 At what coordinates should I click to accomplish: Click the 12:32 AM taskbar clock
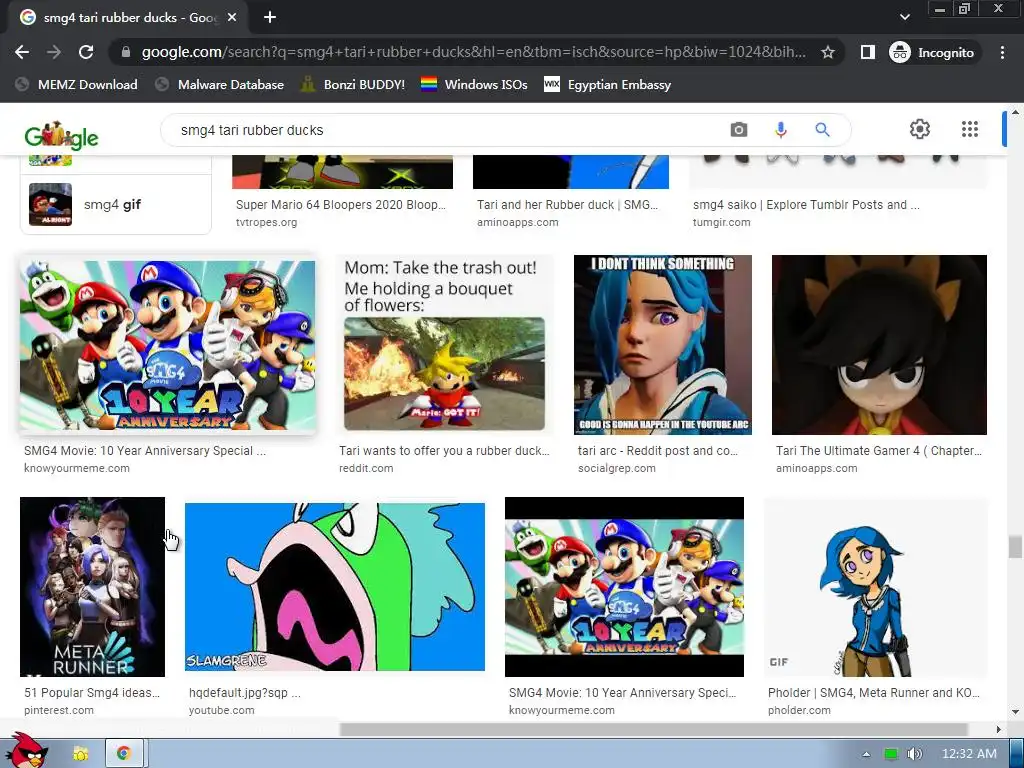pyautogui.click(x=969, y=754)
